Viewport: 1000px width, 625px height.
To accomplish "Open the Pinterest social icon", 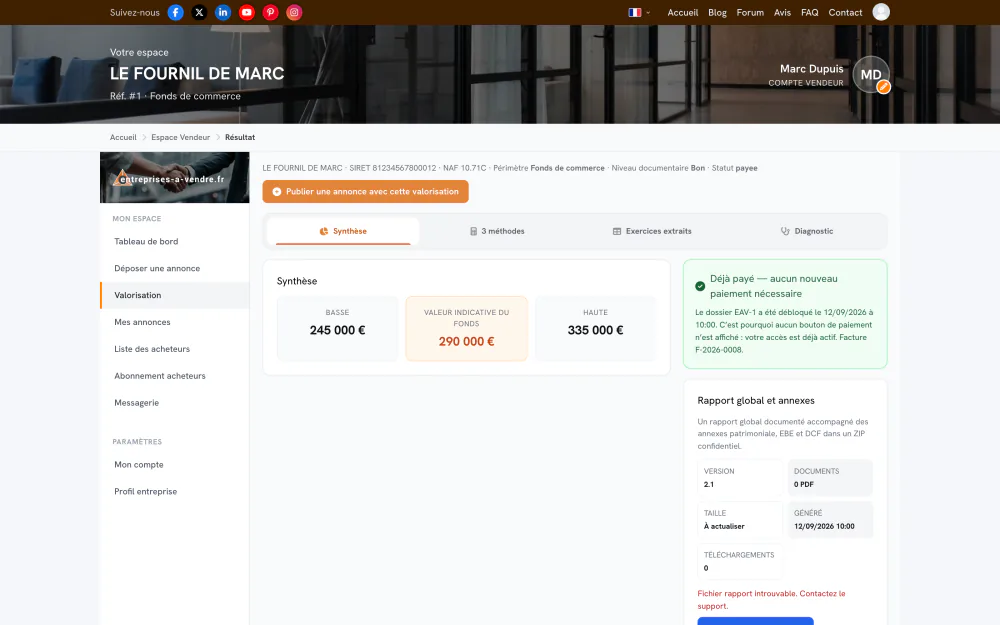I will click(x=270, y=12).
